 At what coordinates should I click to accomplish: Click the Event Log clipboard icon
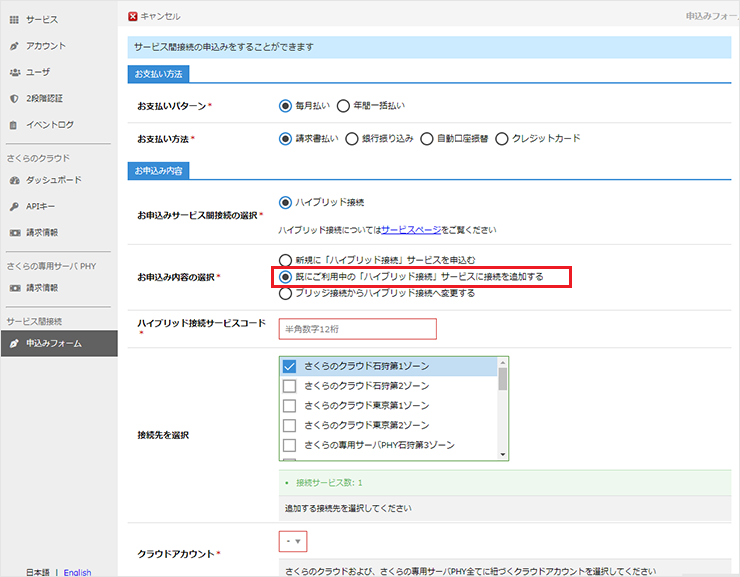[x=14, y=125]
